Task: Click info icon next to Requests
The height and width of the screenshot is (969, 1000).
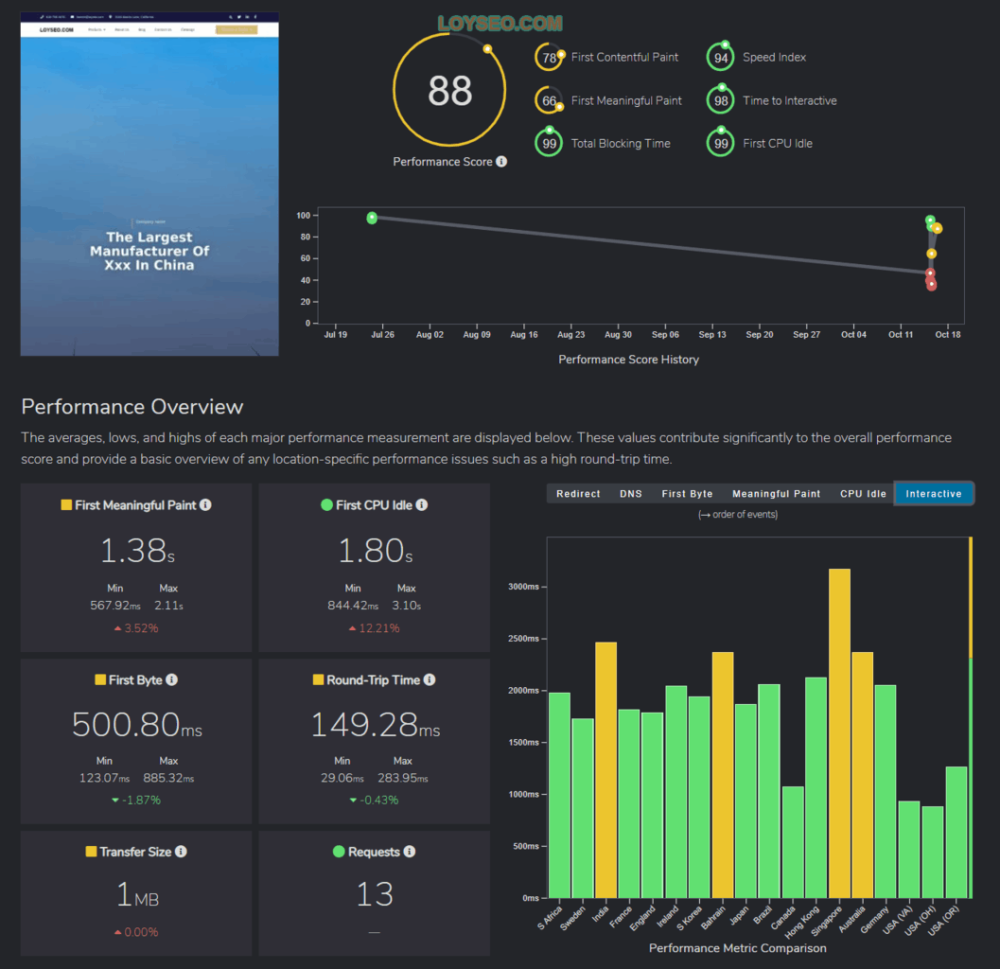Action: 409,851
